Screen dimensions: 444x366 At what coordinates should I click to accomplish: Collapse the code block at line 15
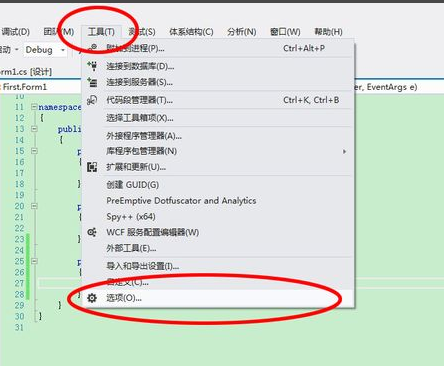click(34, 151)
